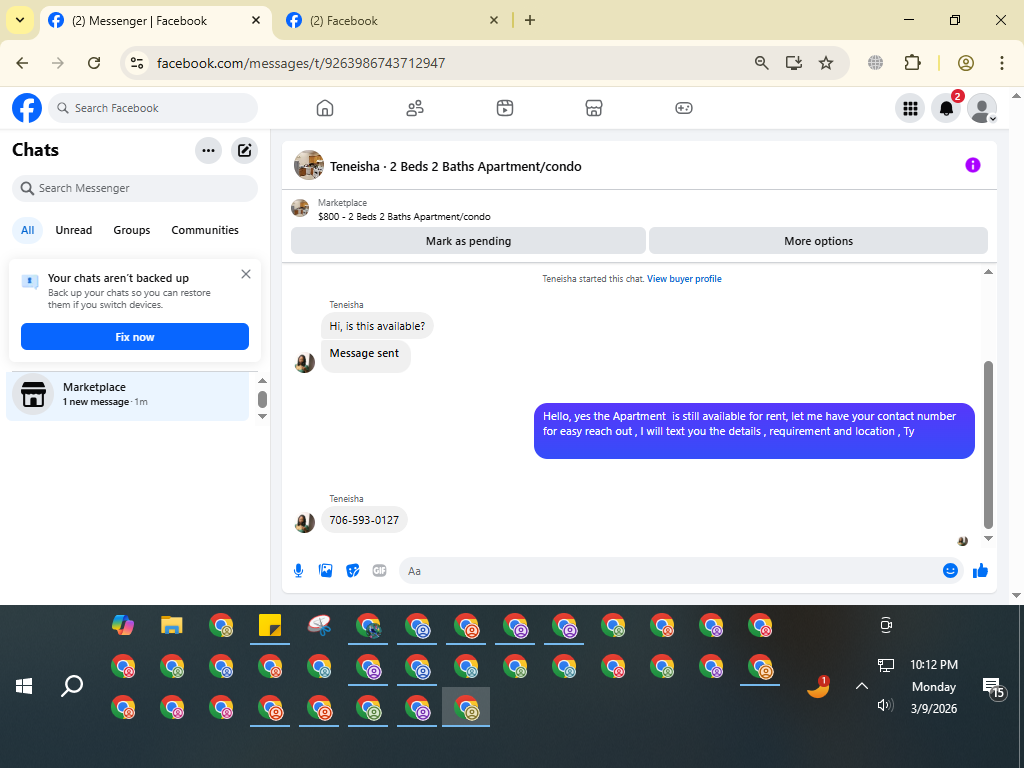
Task: Open Chrome profile icon
Action: point(966,63)
